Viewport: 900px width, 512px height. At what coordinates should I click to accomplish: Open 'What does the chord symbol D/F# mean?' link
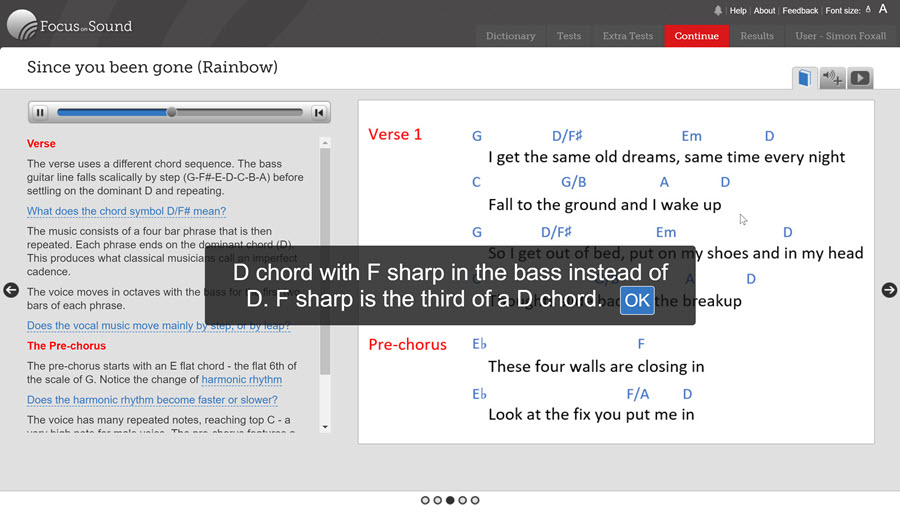[x=126, y=211]
